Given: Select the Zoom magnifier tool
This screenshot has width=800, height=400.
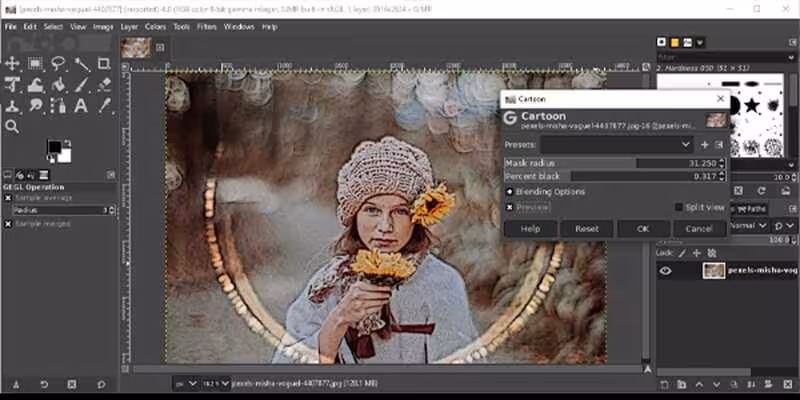Looking at the screenshot, I should click(x=12, y=127).
